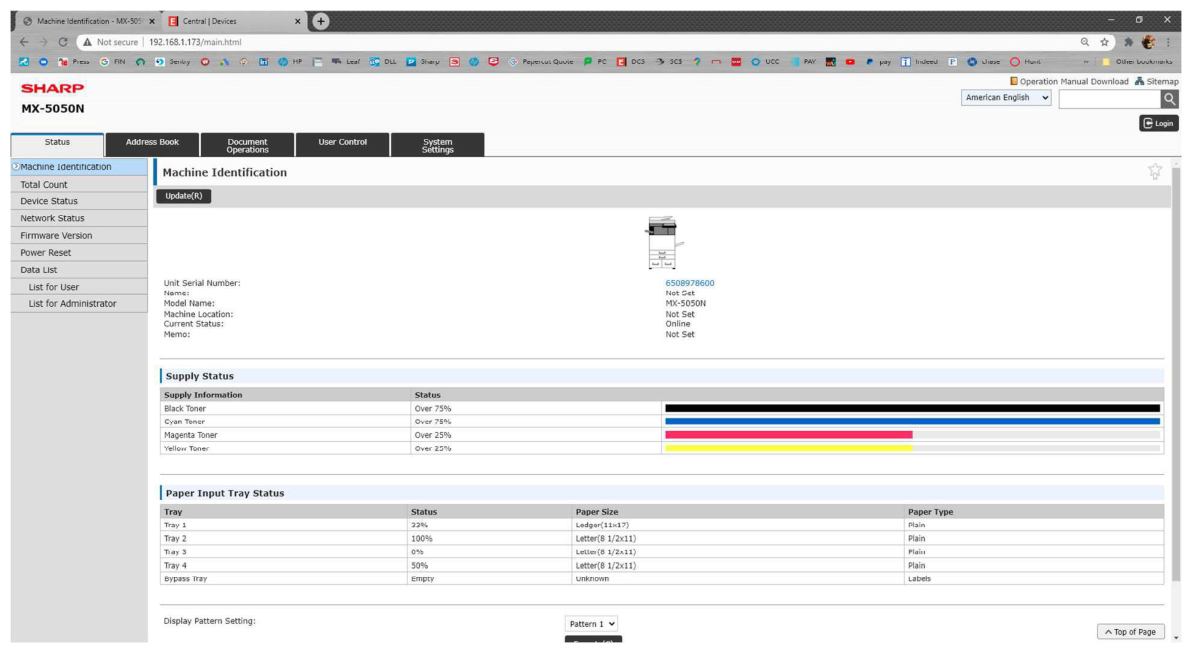Open the Indeed bookmark
The width and height of the screenshot is (1191, 652).
coord(919,62)
